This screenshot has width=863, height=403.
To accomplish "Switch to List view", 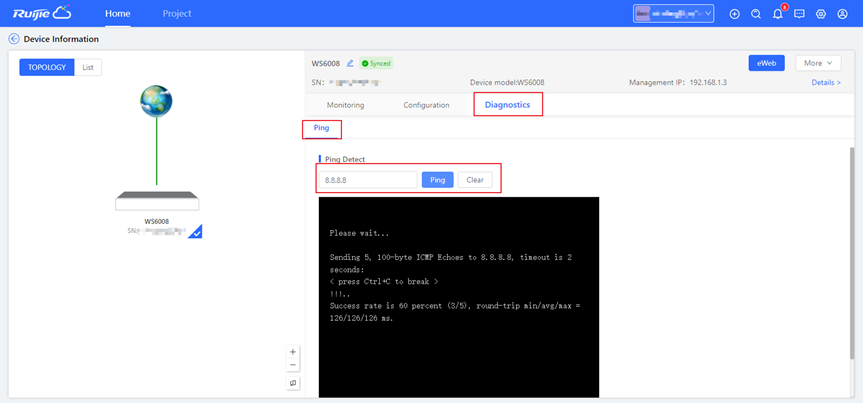I will [x=88, y=67].
